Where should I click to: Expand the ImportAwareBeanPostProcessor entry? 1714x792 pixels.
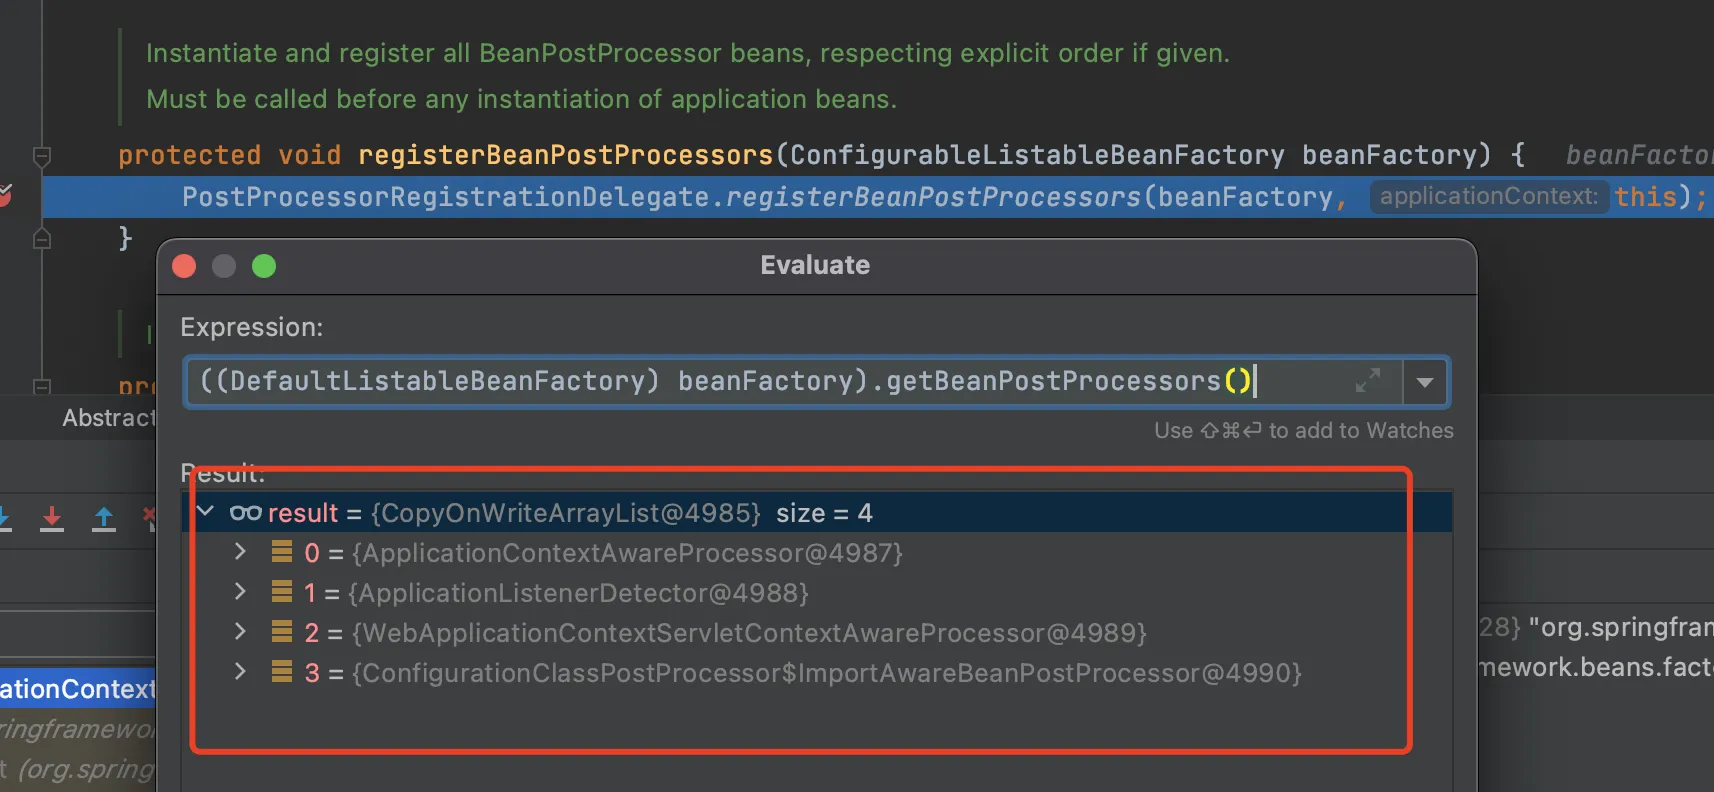click(x=240, y=672)
